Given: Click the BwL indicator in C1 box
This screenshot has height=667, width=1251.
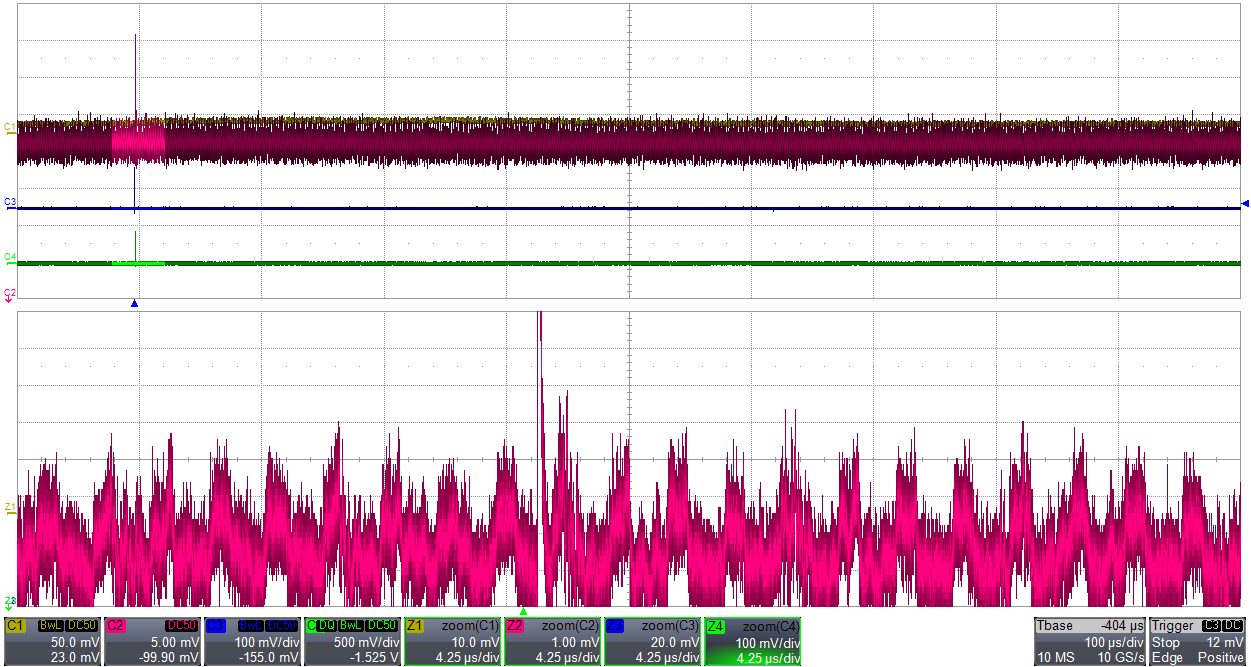Looking at the screenshot, I should [x=51, y=626].
